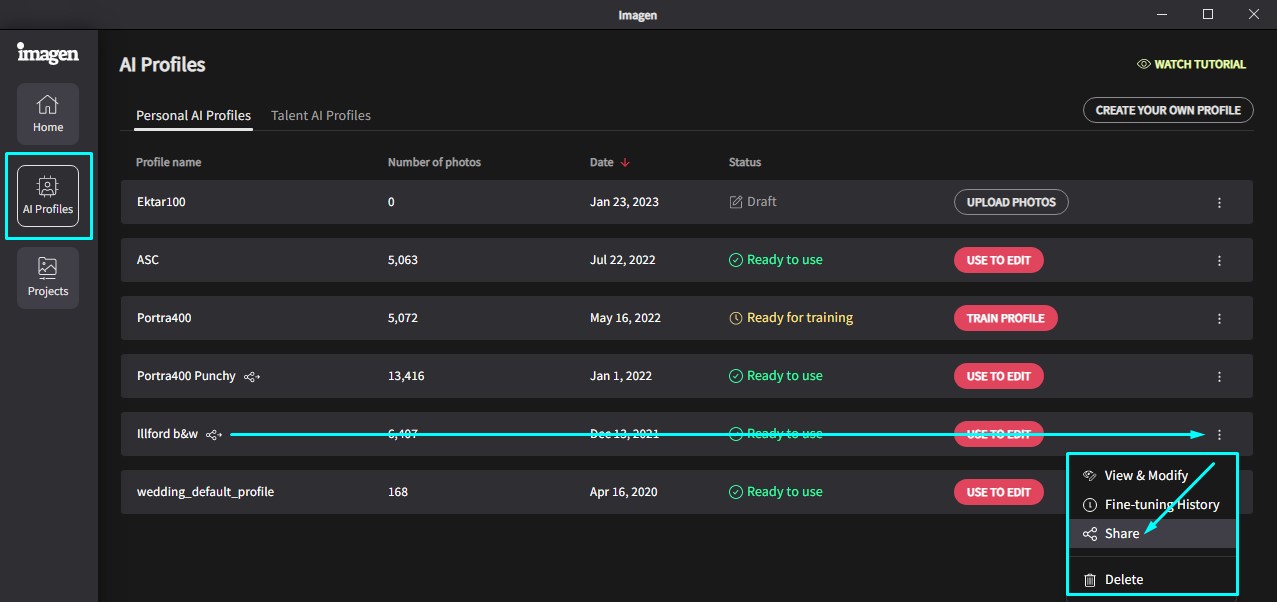Click the Status column header
The height and width of the screenshot is (602, 1277).
pyautogui.click(x=745, y=162)
